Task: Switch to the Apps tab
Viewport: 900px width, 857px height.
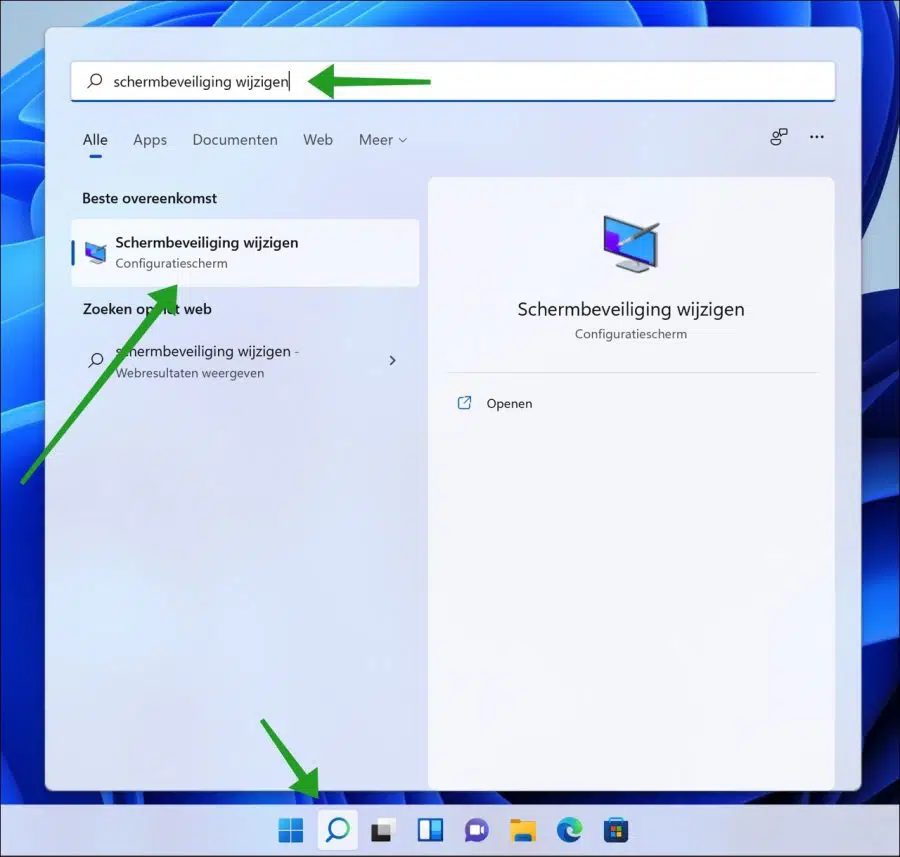Action: click(150, 139)
